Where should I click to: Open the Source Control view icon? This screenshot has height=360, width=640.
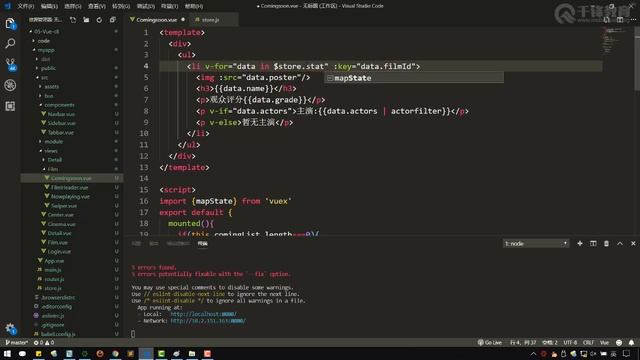[x=10, y=64]
